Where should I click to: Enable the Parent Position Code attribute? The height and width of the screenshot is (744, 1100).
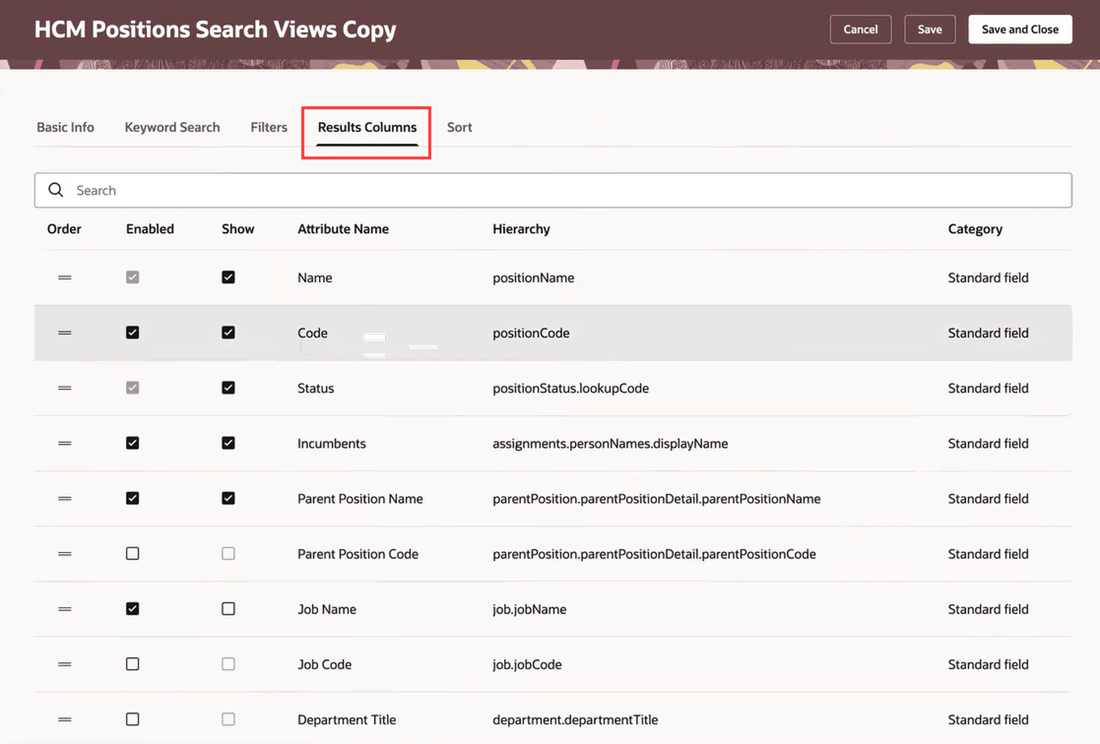[x=133, y=553]
